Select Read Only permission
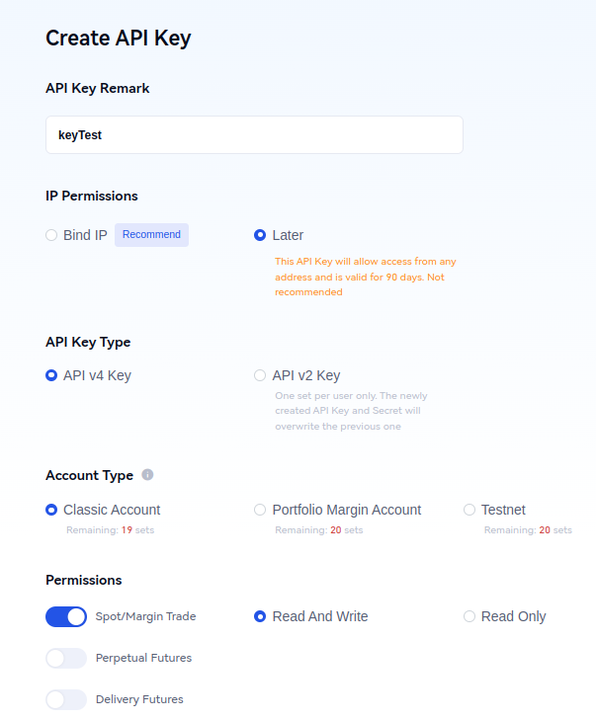This screenshot has width=596, height=720. (x=469, y=616)
